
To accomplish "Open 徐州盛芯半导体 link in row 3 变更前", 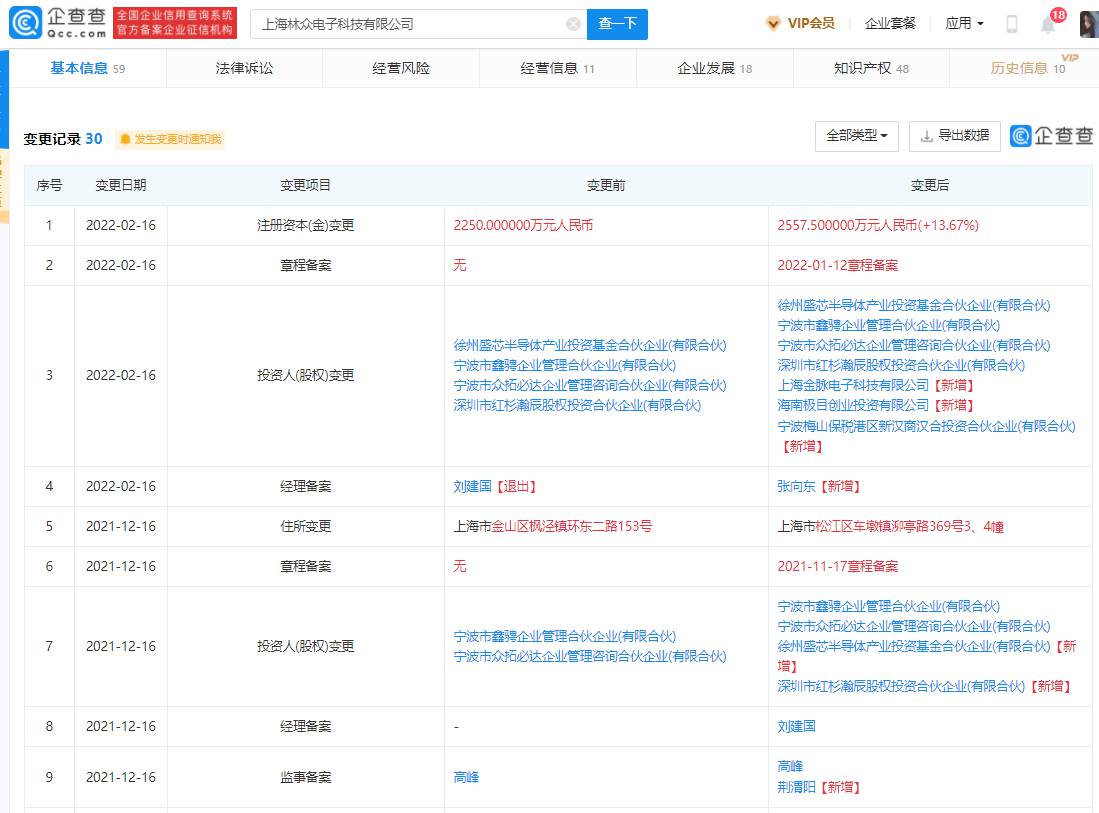I will [x=589, y=346].
